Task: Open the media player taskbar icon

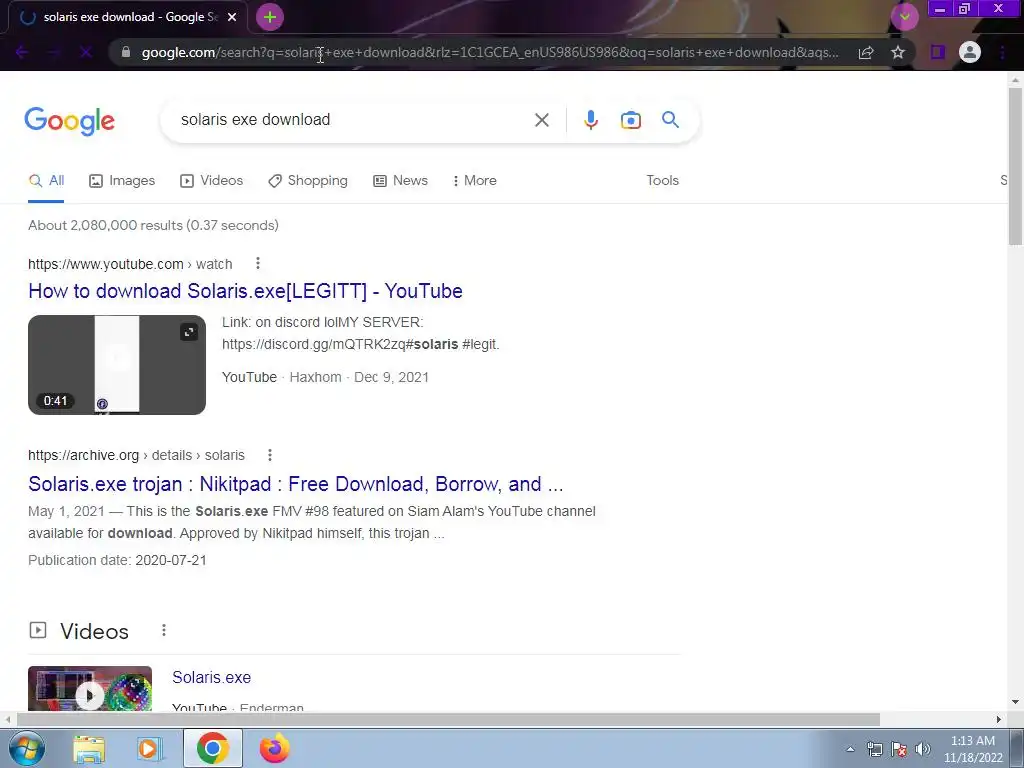Action: 150,749
